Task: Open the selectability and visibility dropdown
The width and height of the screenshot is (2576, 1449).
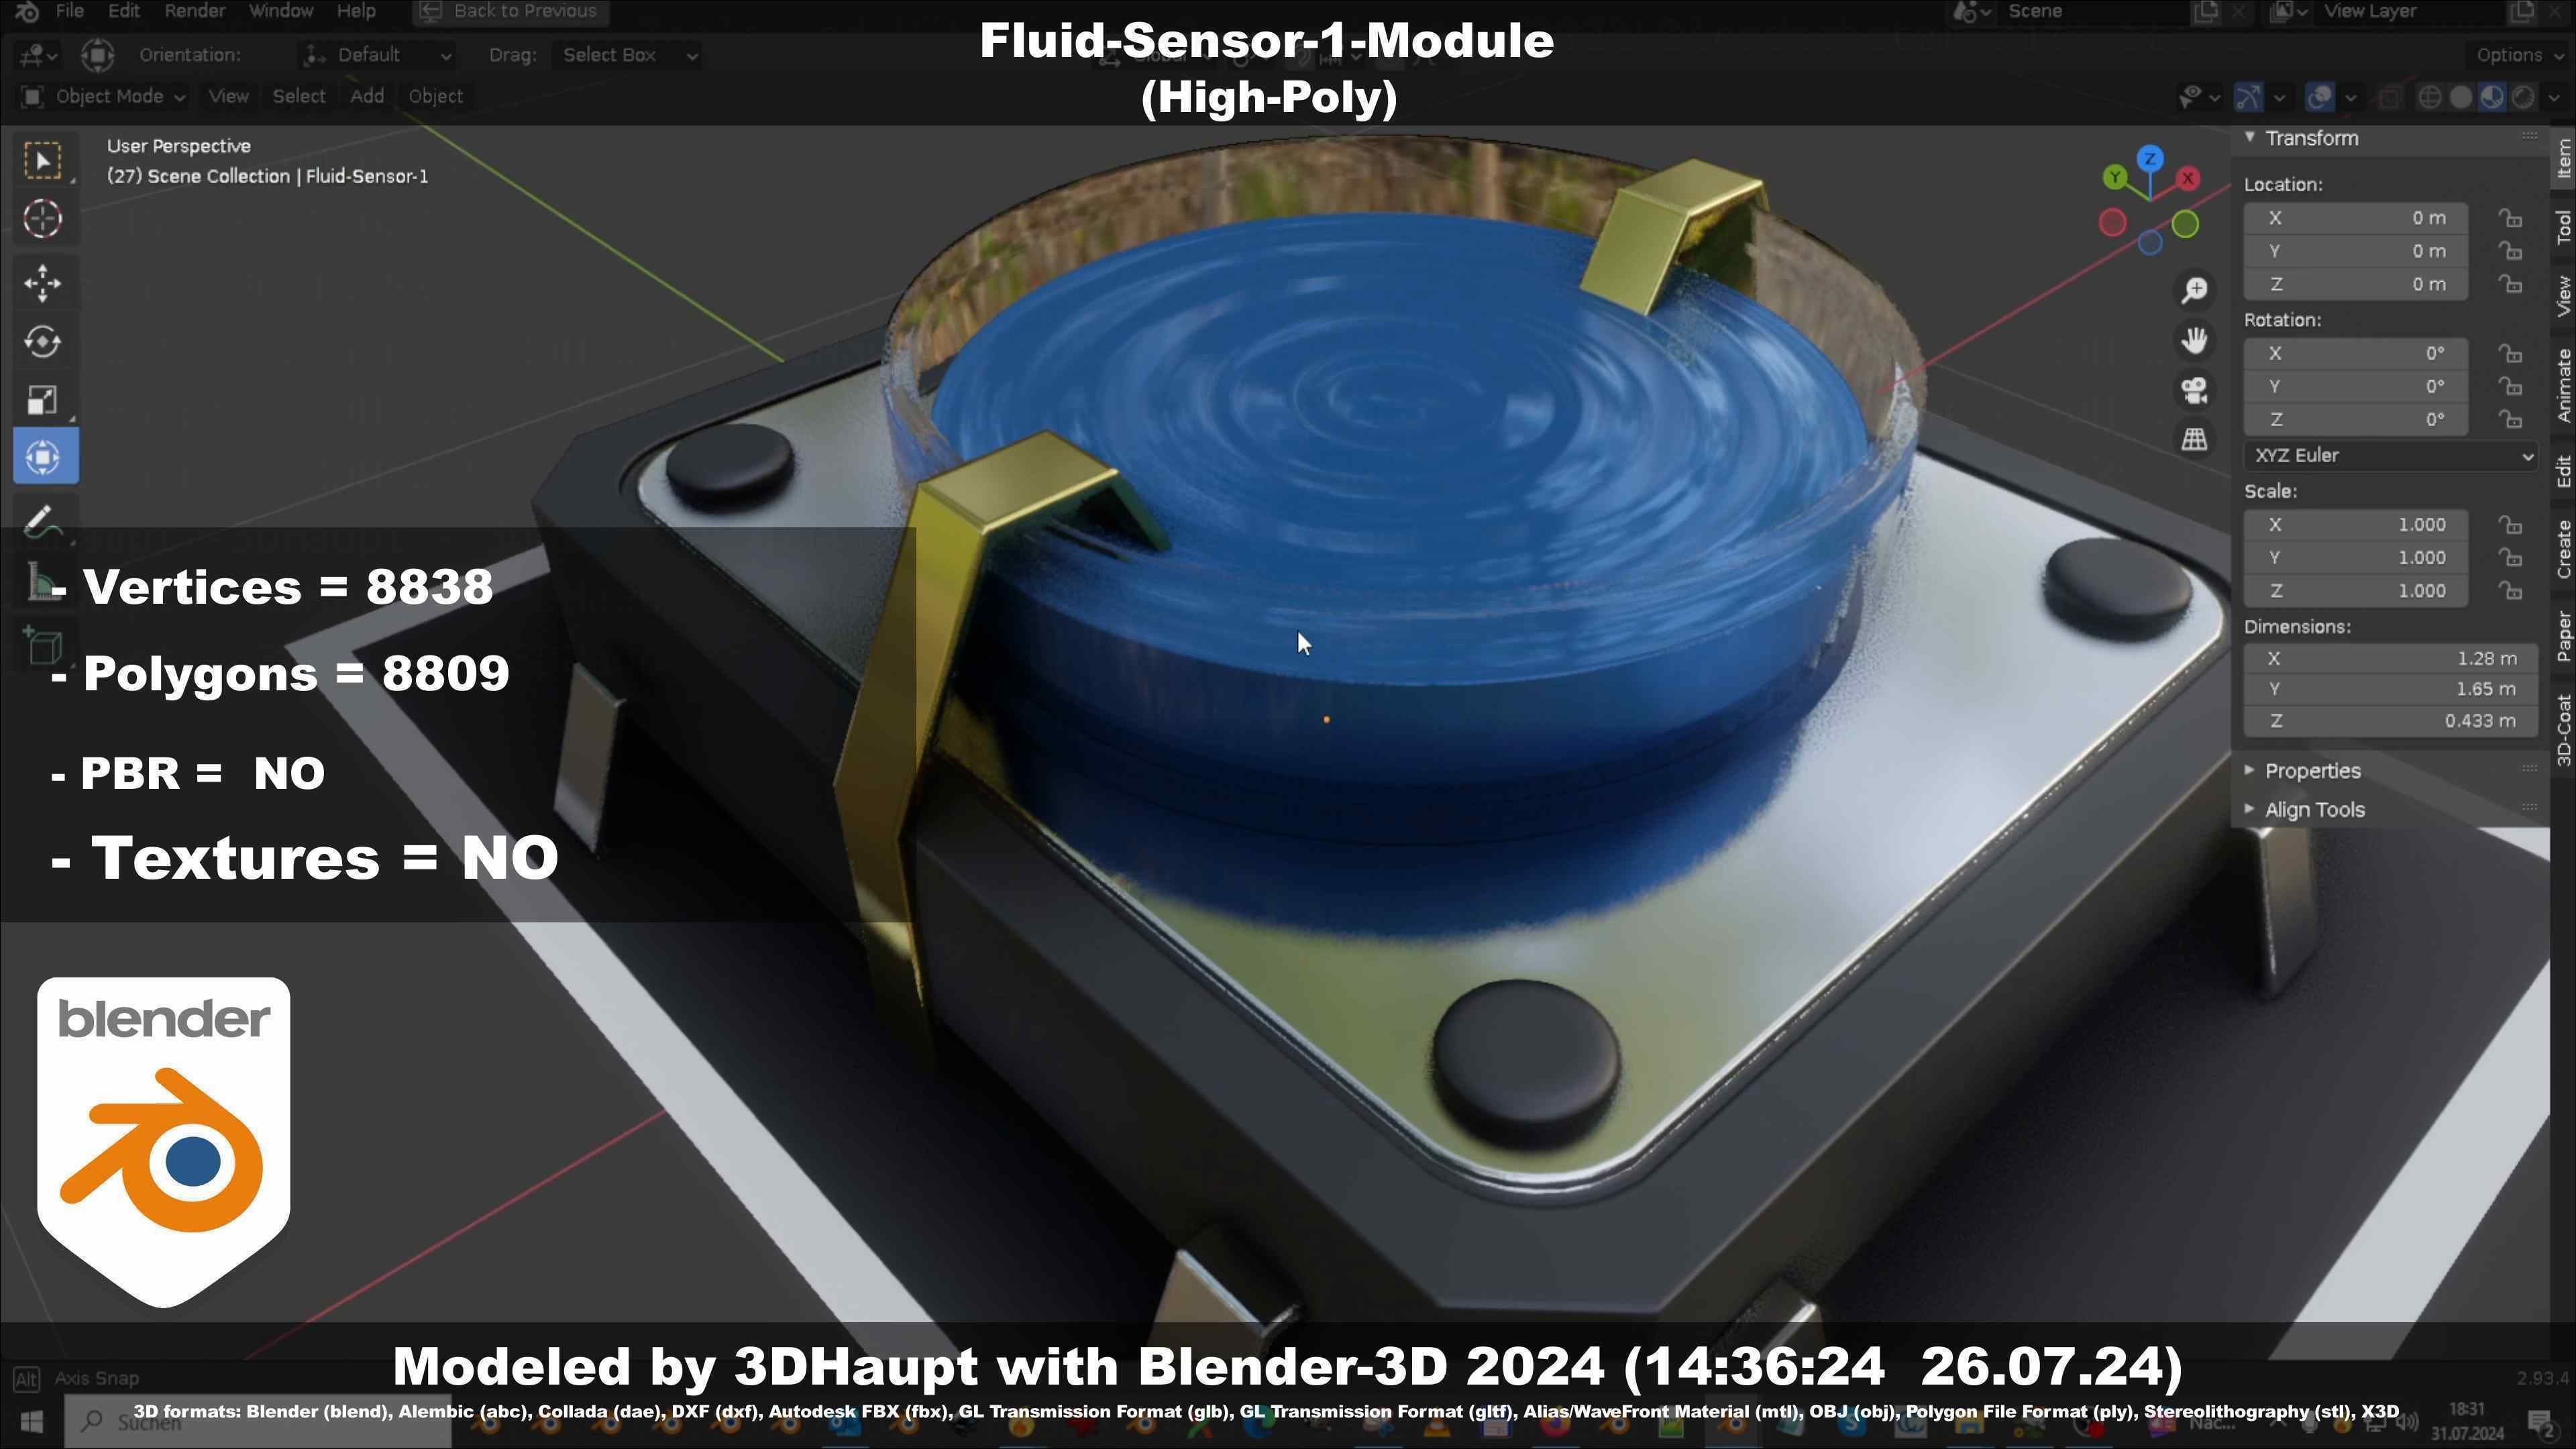Action: click(x=2199, y=97)
